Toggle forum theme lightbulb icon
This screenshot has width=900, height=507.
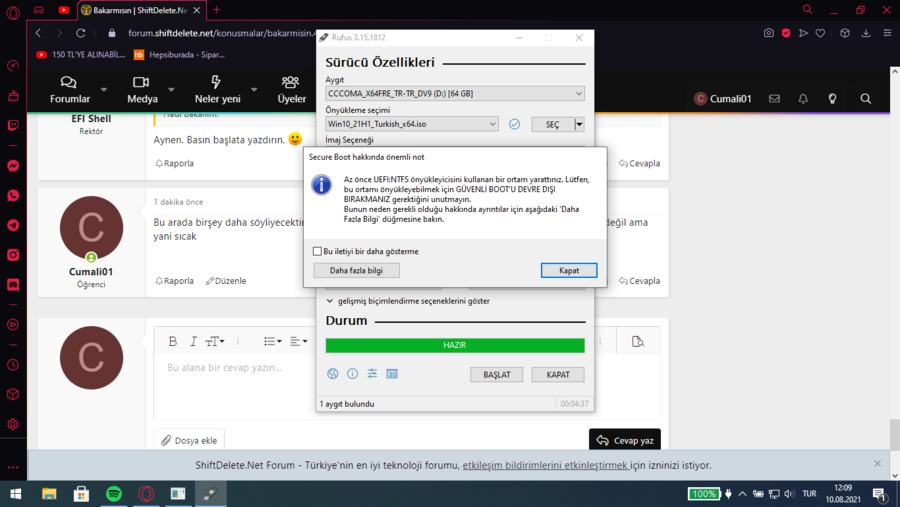point(832,99)
